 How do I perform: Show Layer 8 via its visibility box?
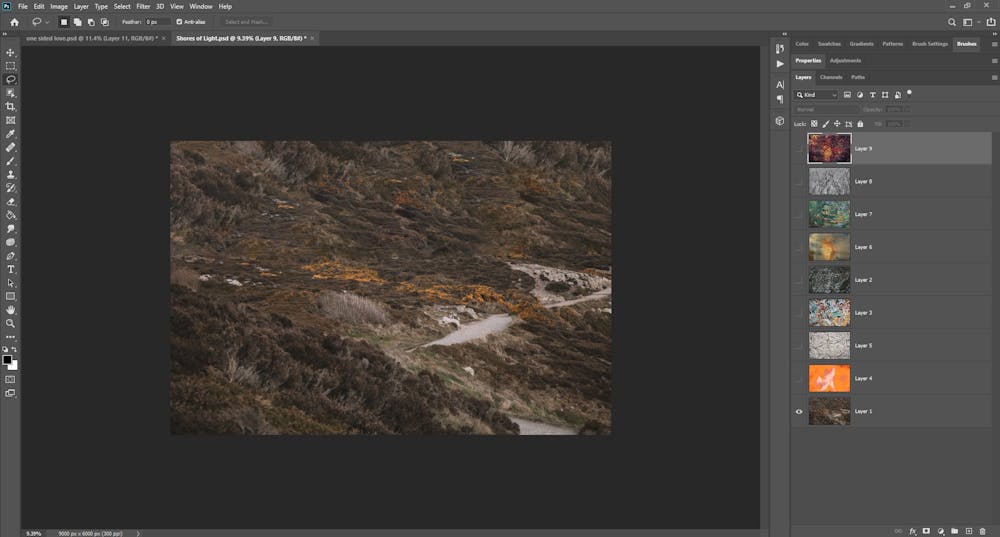point(798,181)
